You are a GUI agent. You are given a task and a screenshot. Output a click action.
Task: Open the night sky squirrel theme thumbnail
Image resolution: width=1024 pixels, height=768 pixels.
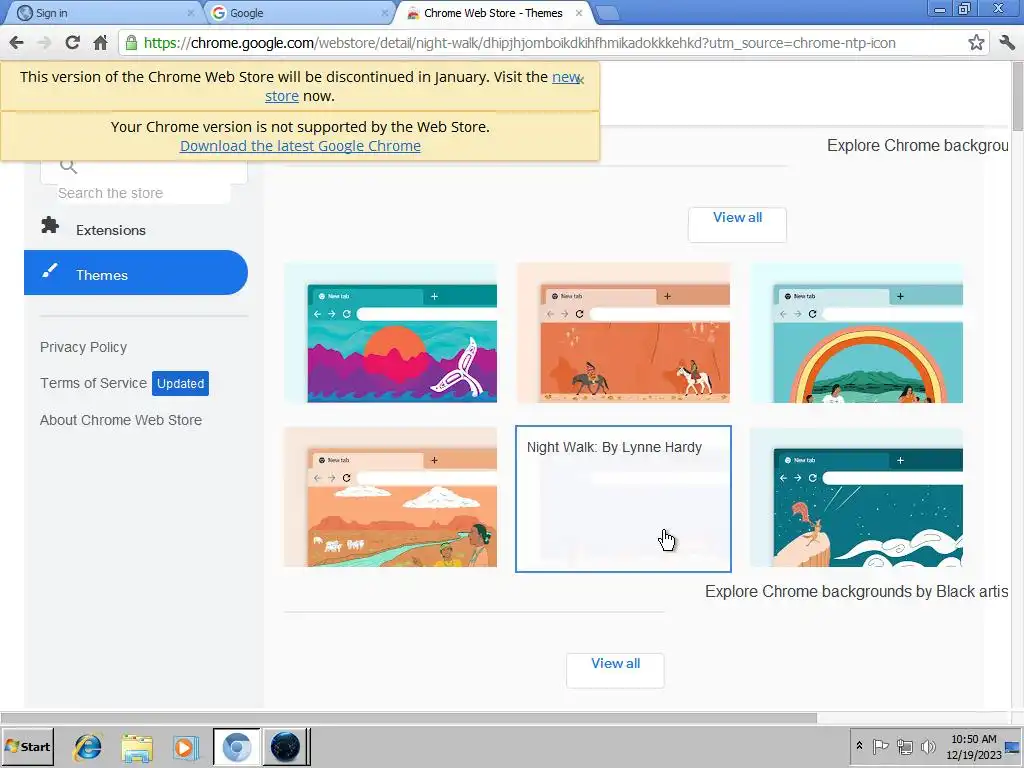click(x=856, y=497)
